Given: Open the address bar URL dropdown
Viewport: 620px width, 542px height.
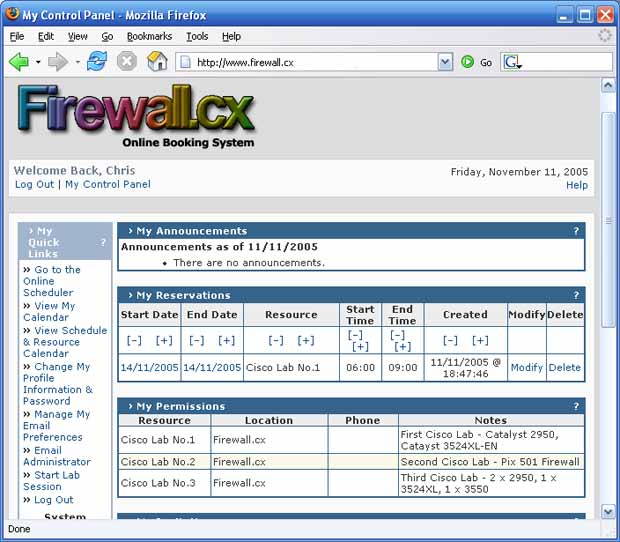Looking at the screenshot, I should [445, 62].
